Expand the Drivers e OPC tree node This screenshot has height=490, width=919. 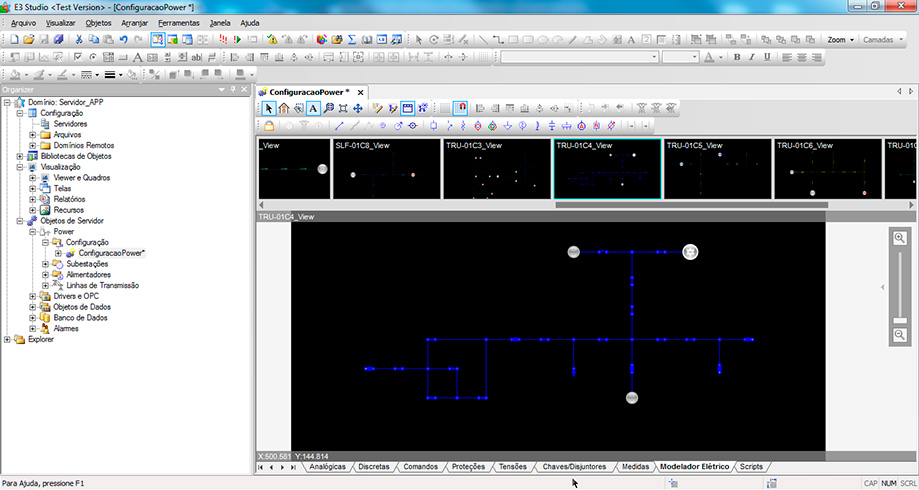coord(33,296)
